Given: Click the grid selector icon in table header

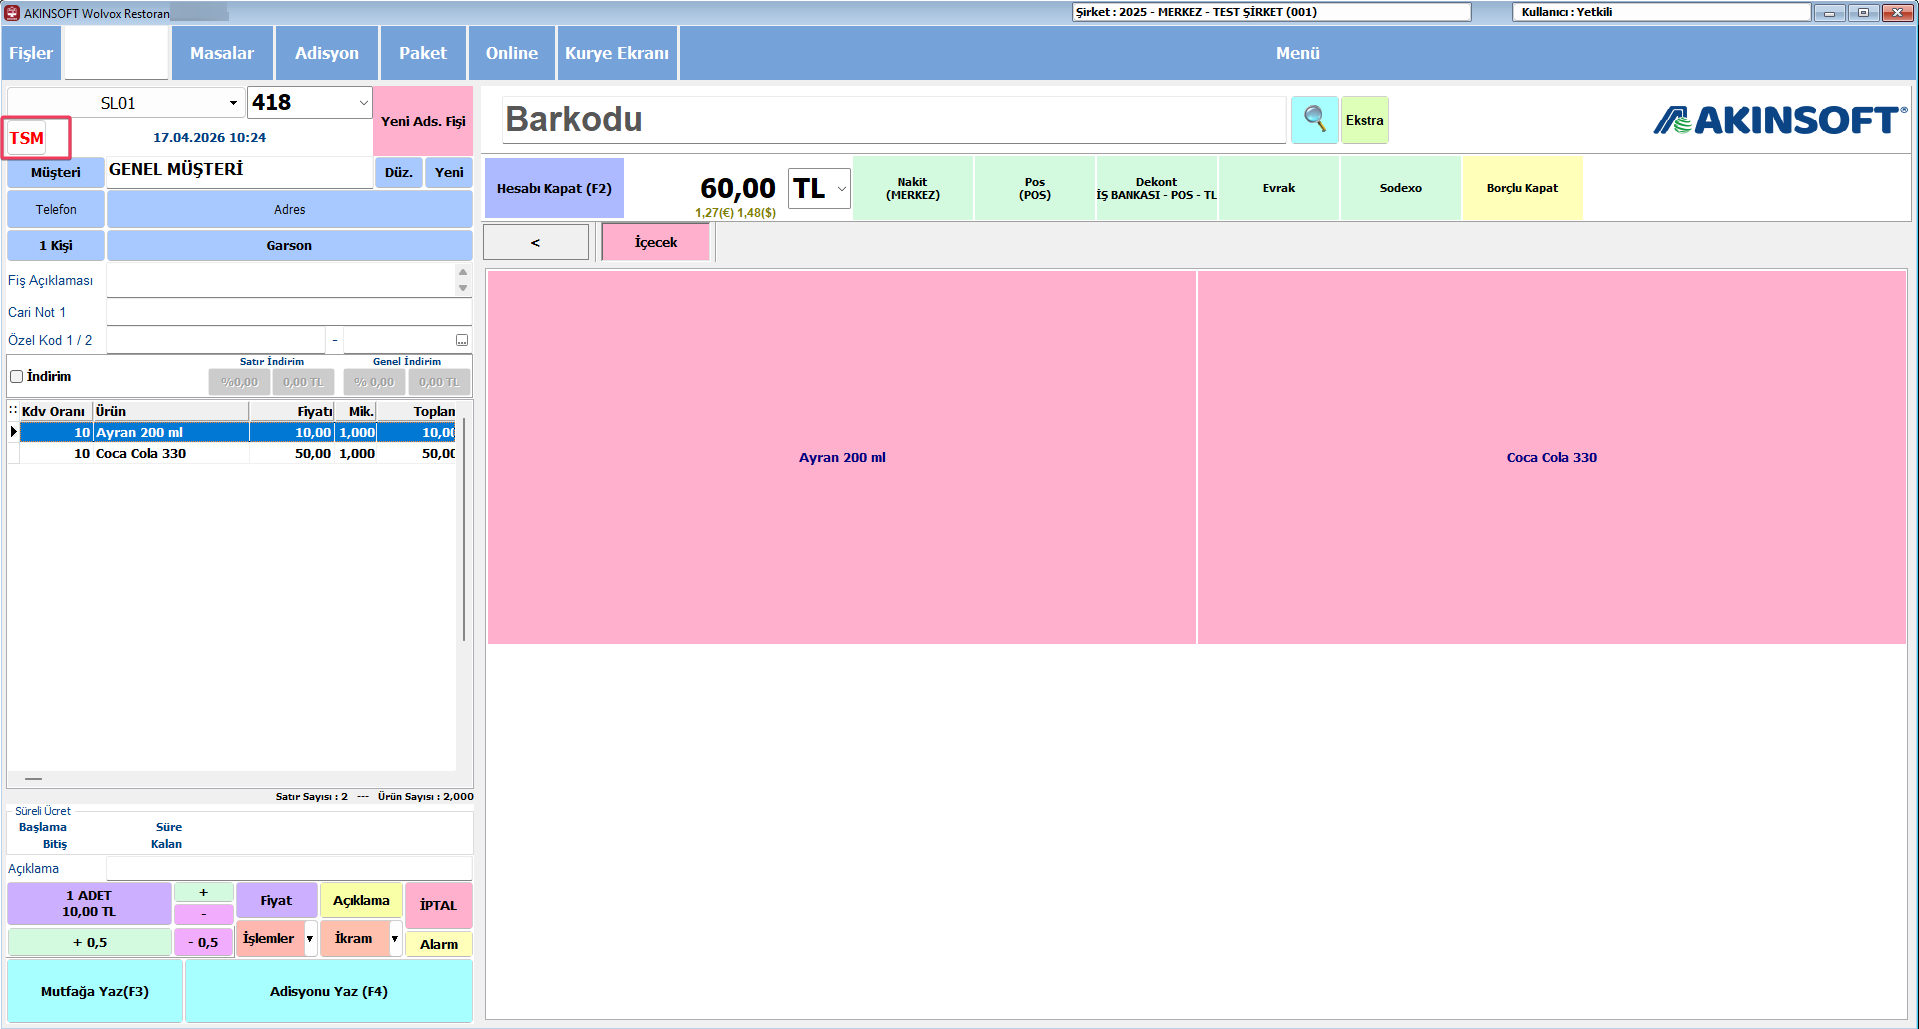Looking at the screenshot, I should (x=13, y=411).
